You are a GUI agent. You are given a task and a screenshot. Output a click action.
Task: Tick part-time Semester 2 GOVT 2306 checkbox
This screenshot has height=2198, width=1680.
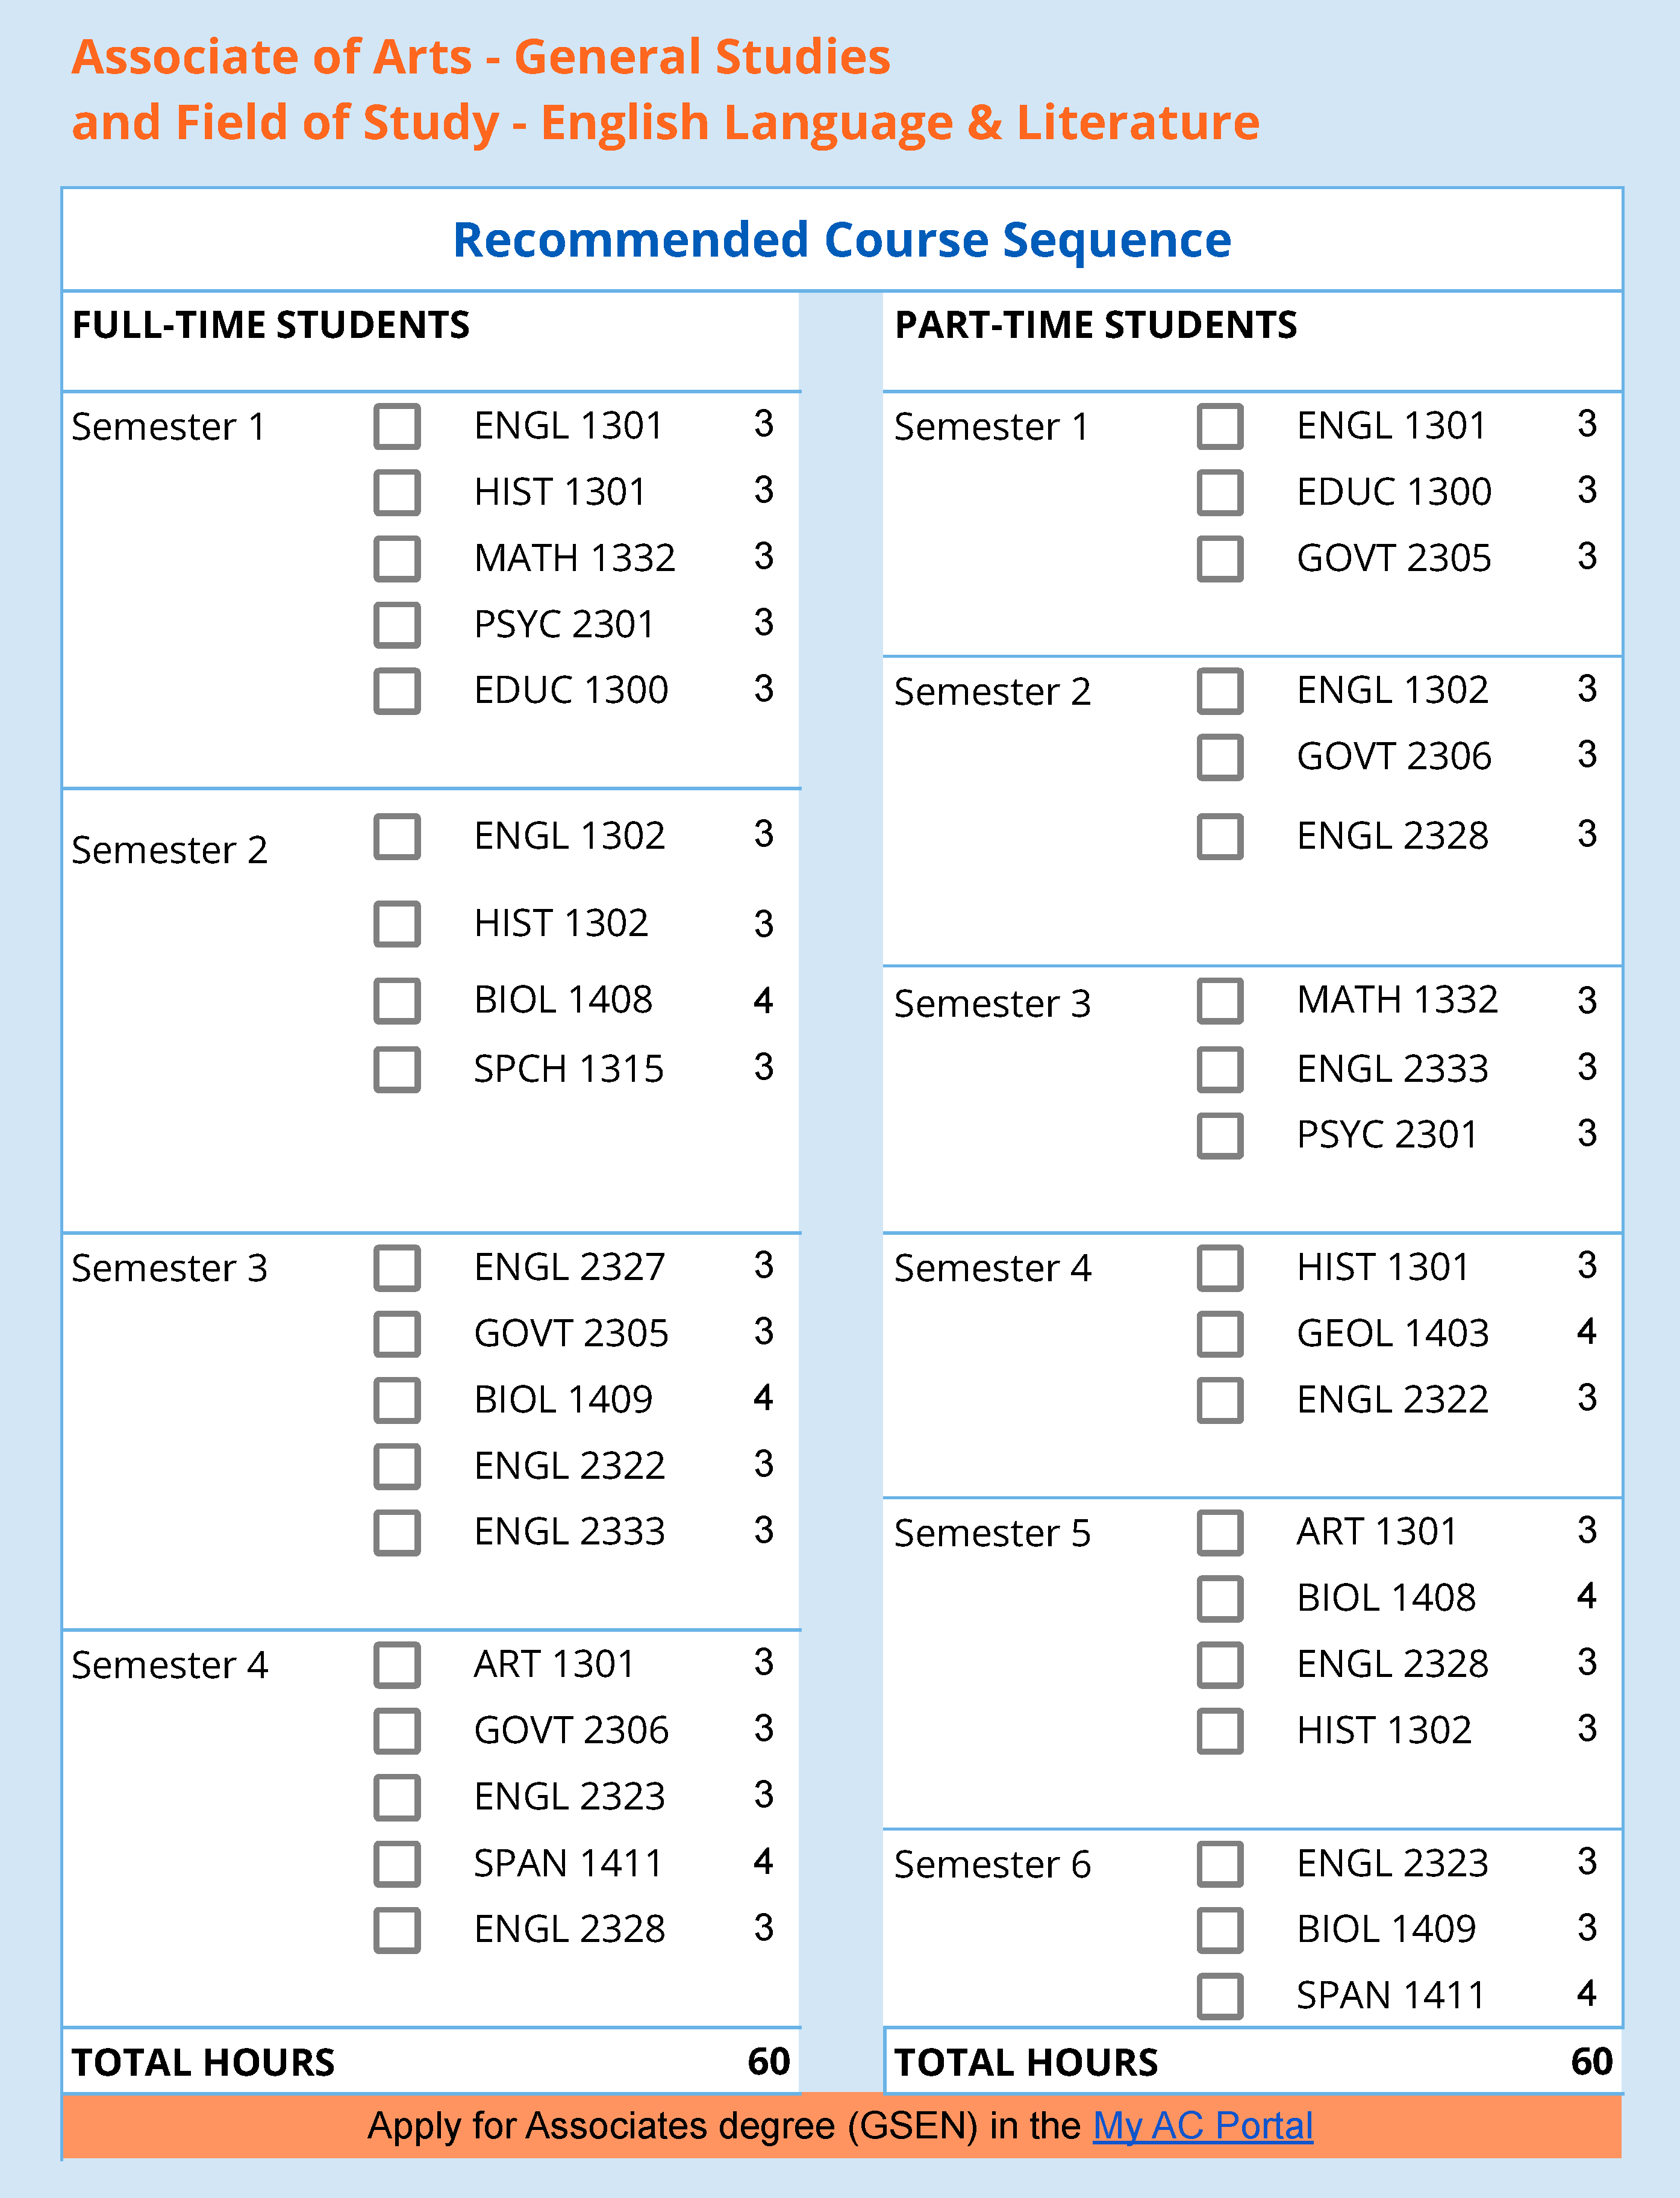pos(1220,757)
